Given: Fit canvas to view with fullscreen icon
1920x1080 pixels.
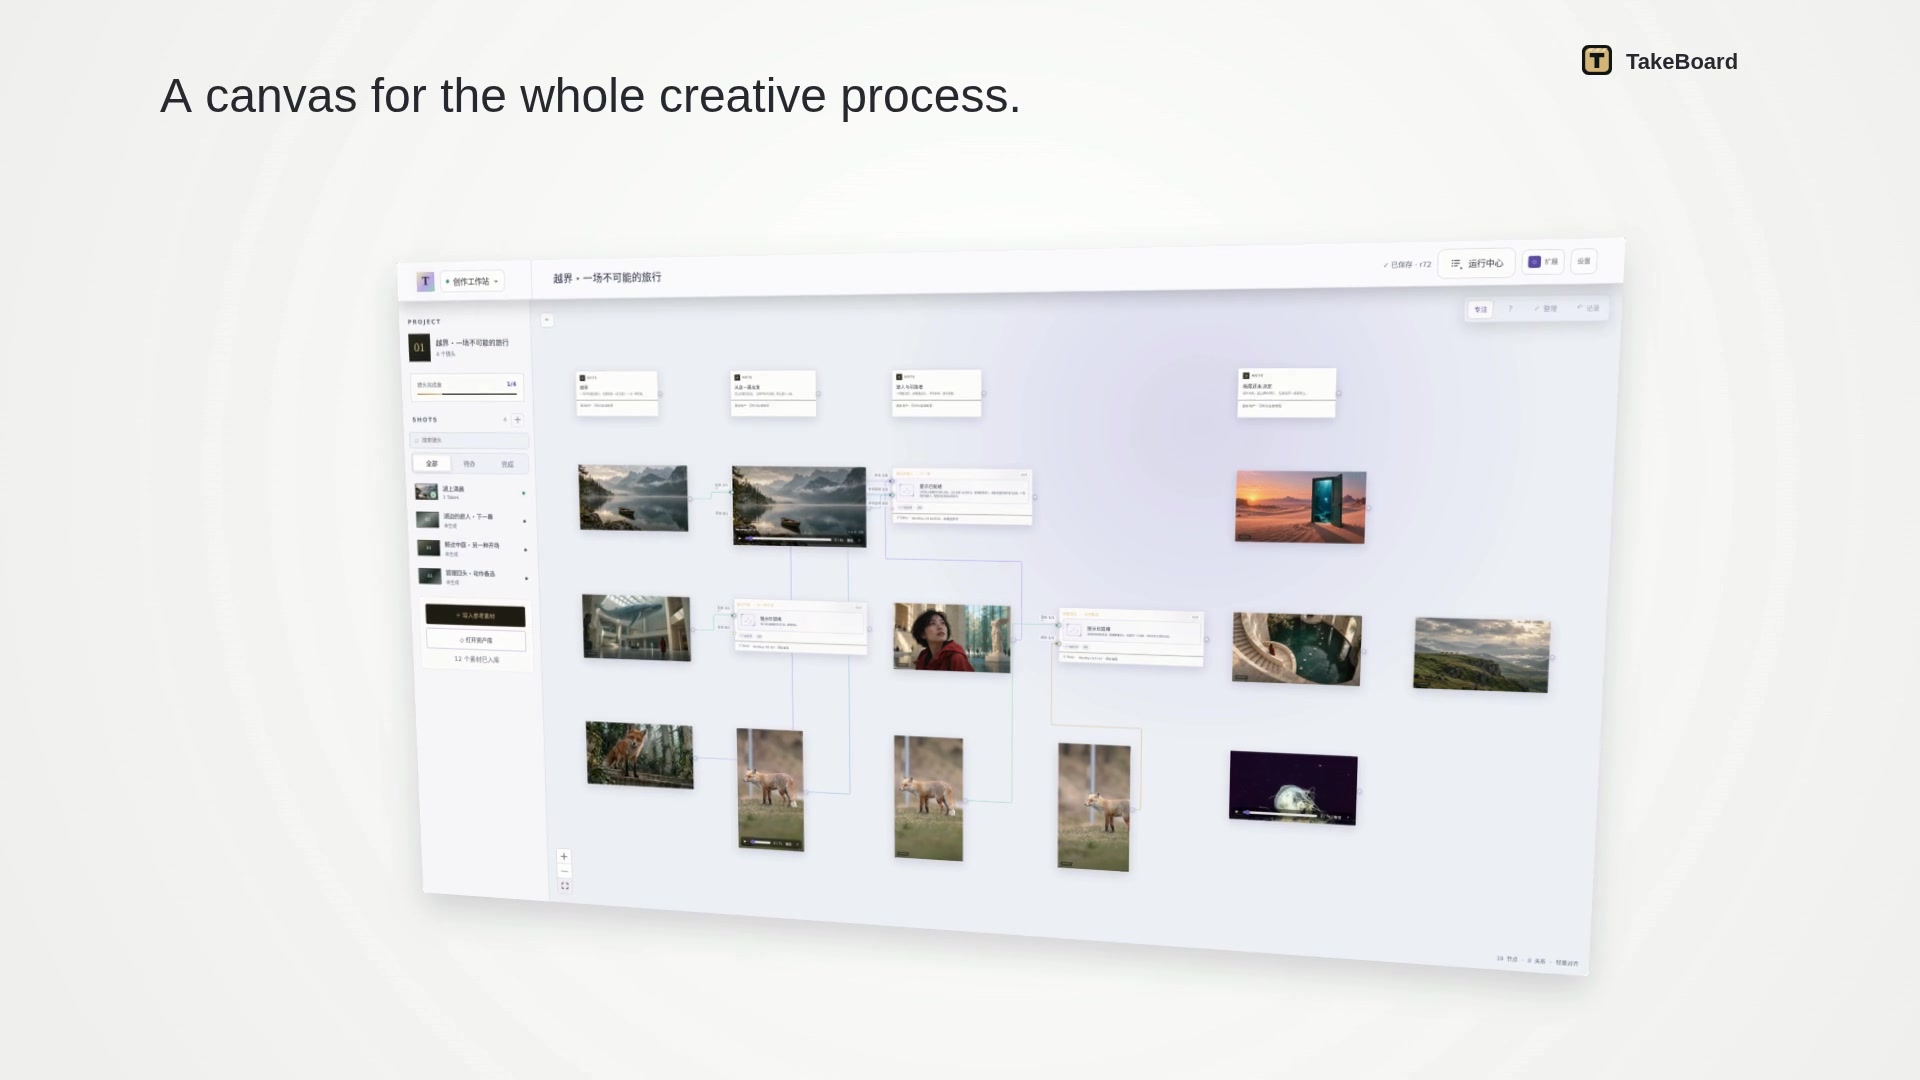Looking at the screenshot, I should click(565, 886).
